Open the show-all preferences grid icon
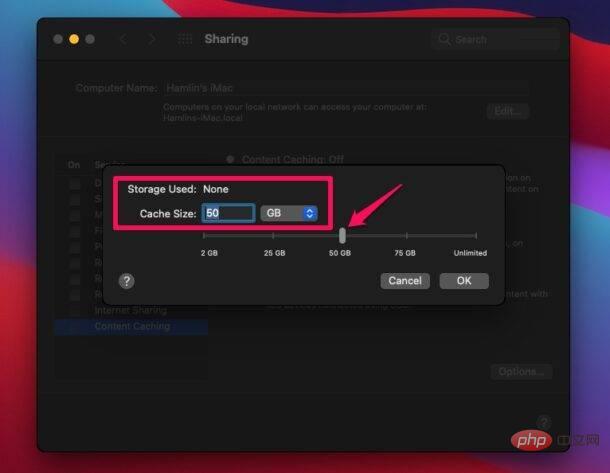Screen dimensions: 610x473 tap(184, 39)
